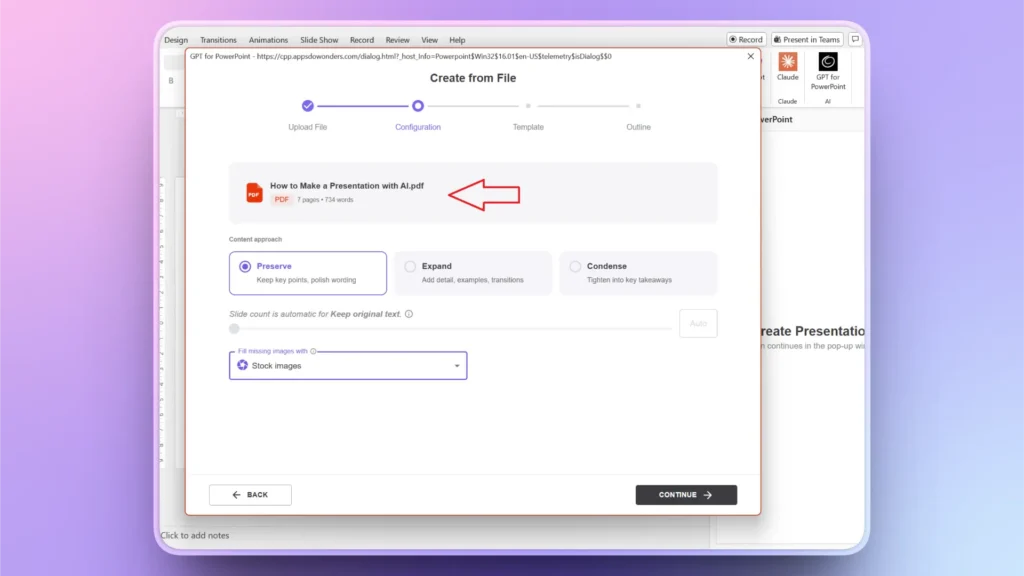Close the GPT for PowerPoint dialog
This screenshot has width=1024, height=576.
(x=750, y=56)
